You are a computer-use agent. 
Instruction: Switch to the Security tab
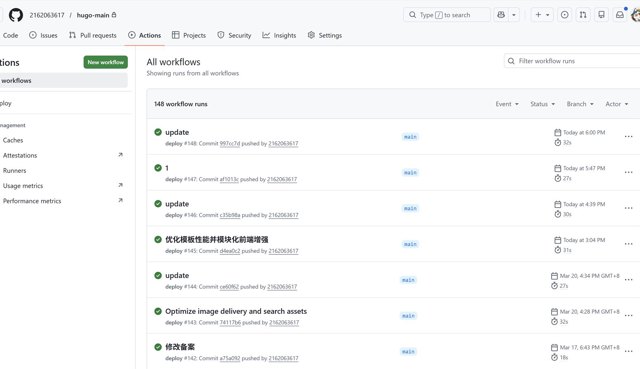[234, 36]
